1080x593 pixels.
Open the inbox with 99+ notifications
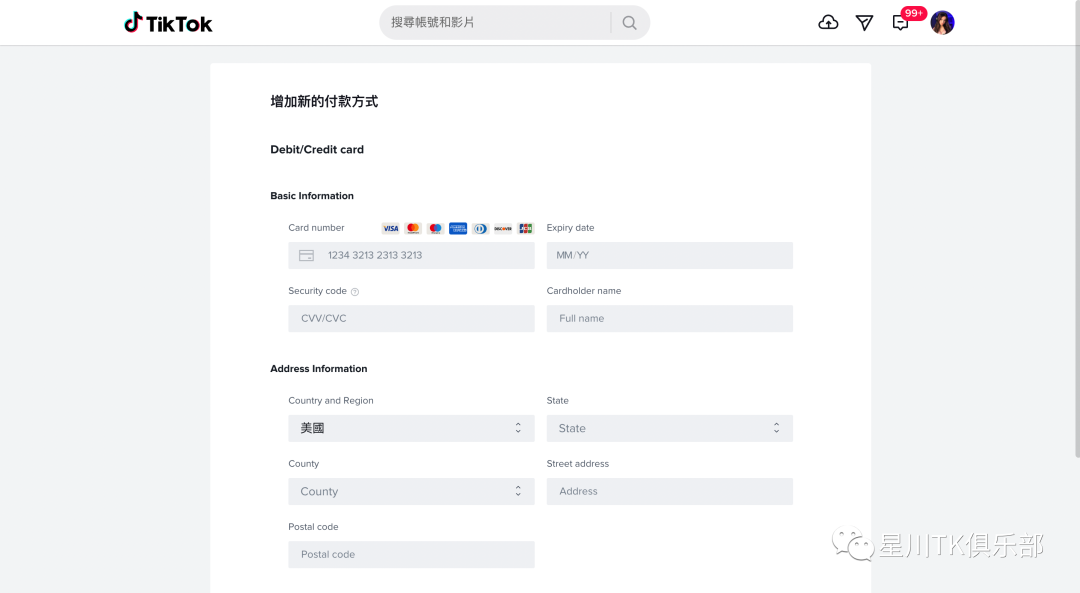(x=900, y=22)
